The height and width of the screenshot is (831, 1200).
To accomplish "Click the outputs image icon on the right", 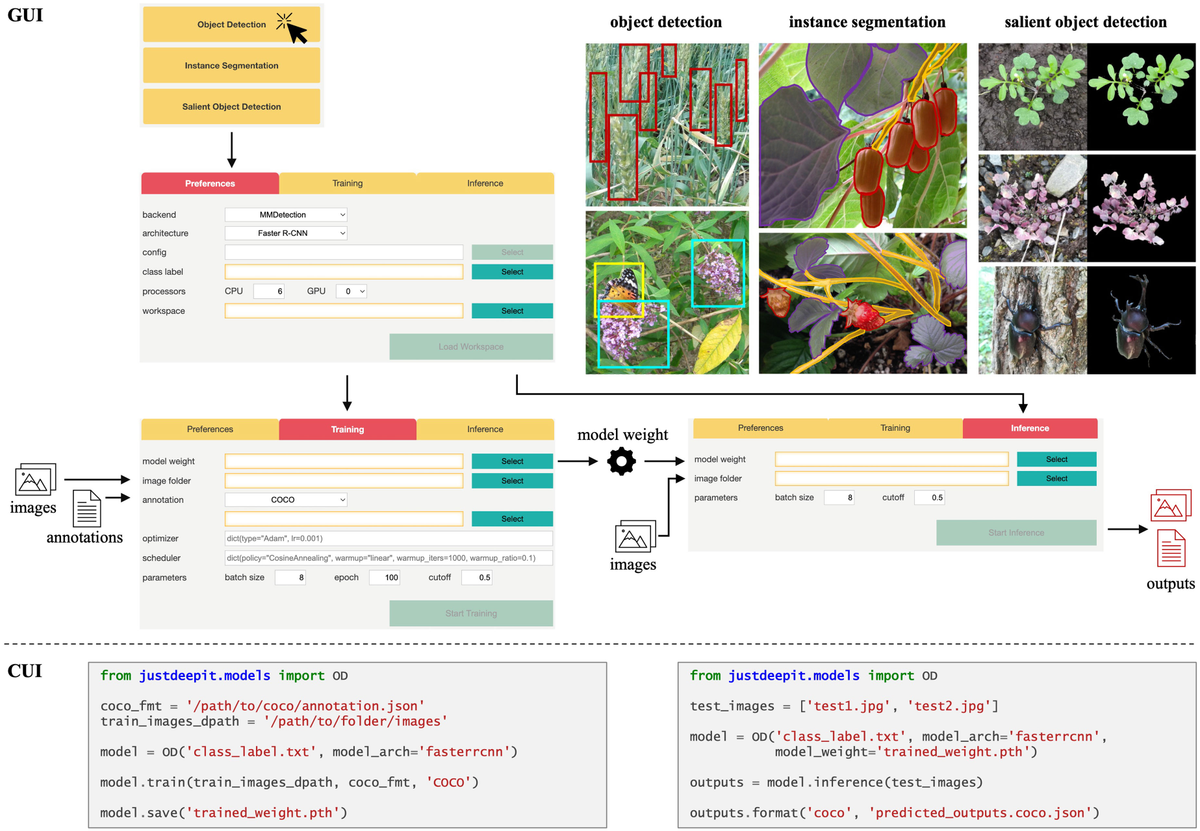I will click(x=1170, y=505).
